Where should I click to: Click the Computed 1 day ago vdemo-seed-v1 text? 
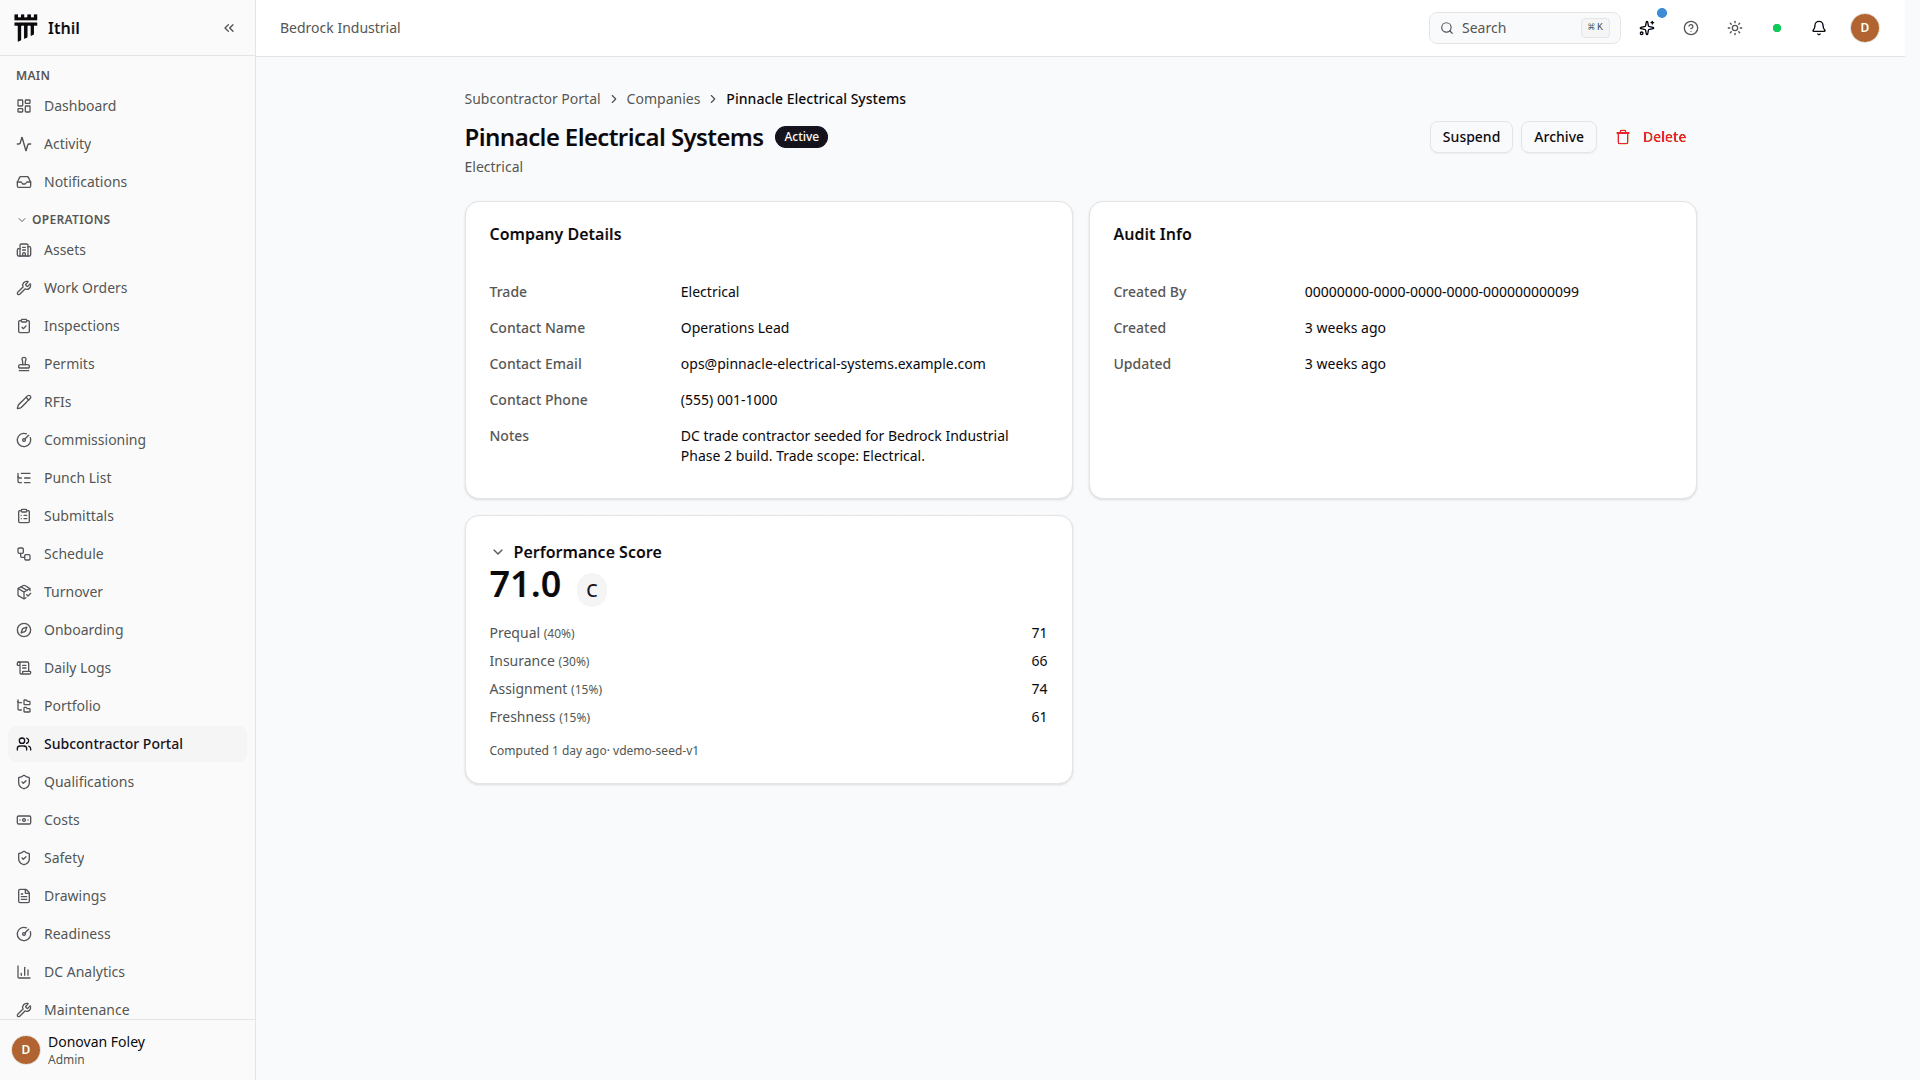594,751
